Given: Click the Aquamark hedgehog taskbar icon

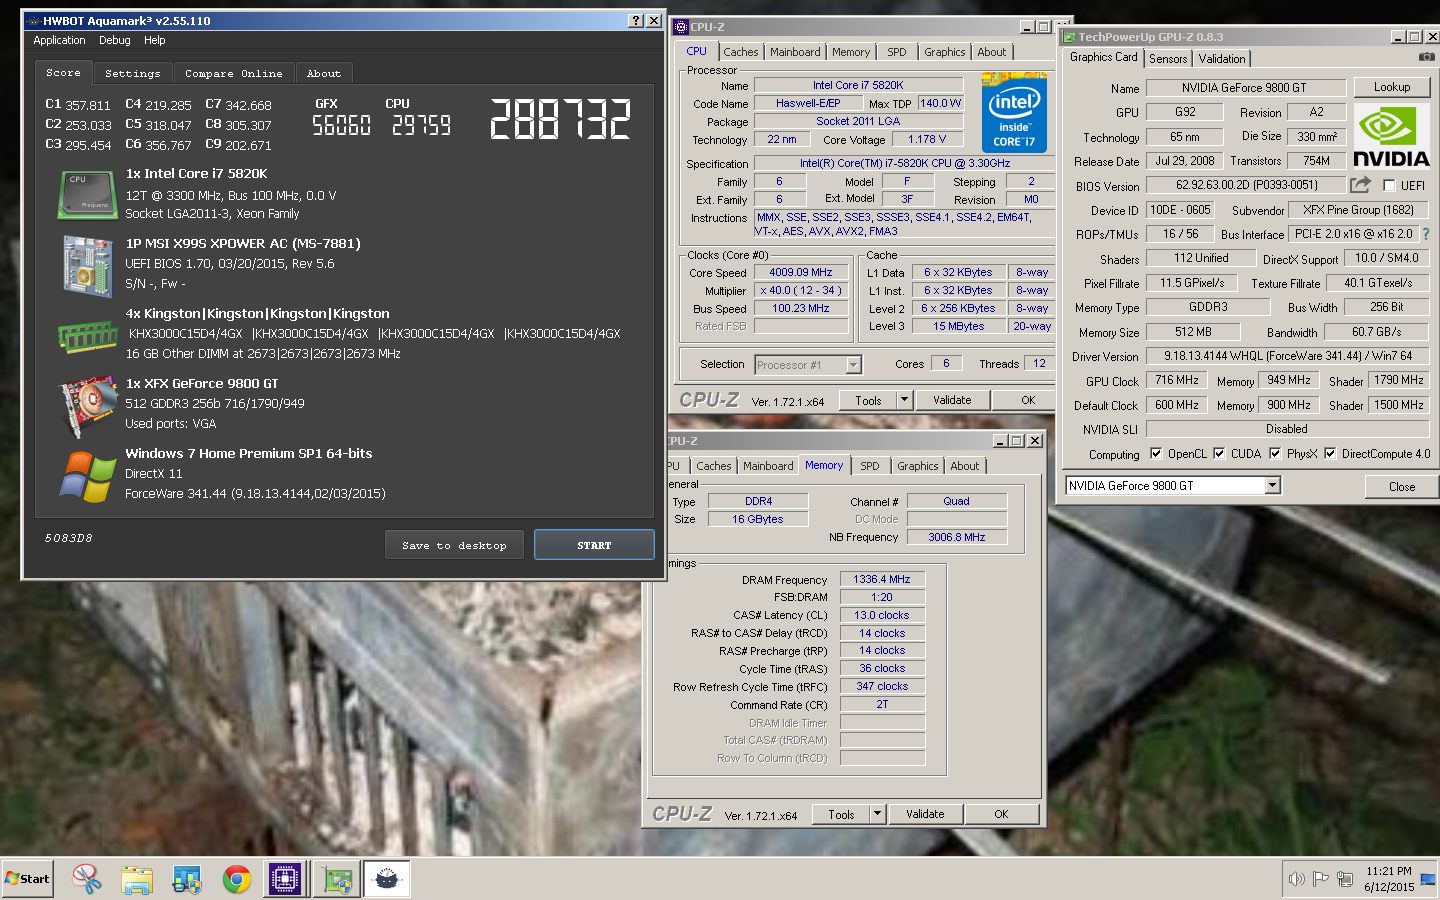Looking at the screenshot, I should pyautogui.click(x=386, y=879).
